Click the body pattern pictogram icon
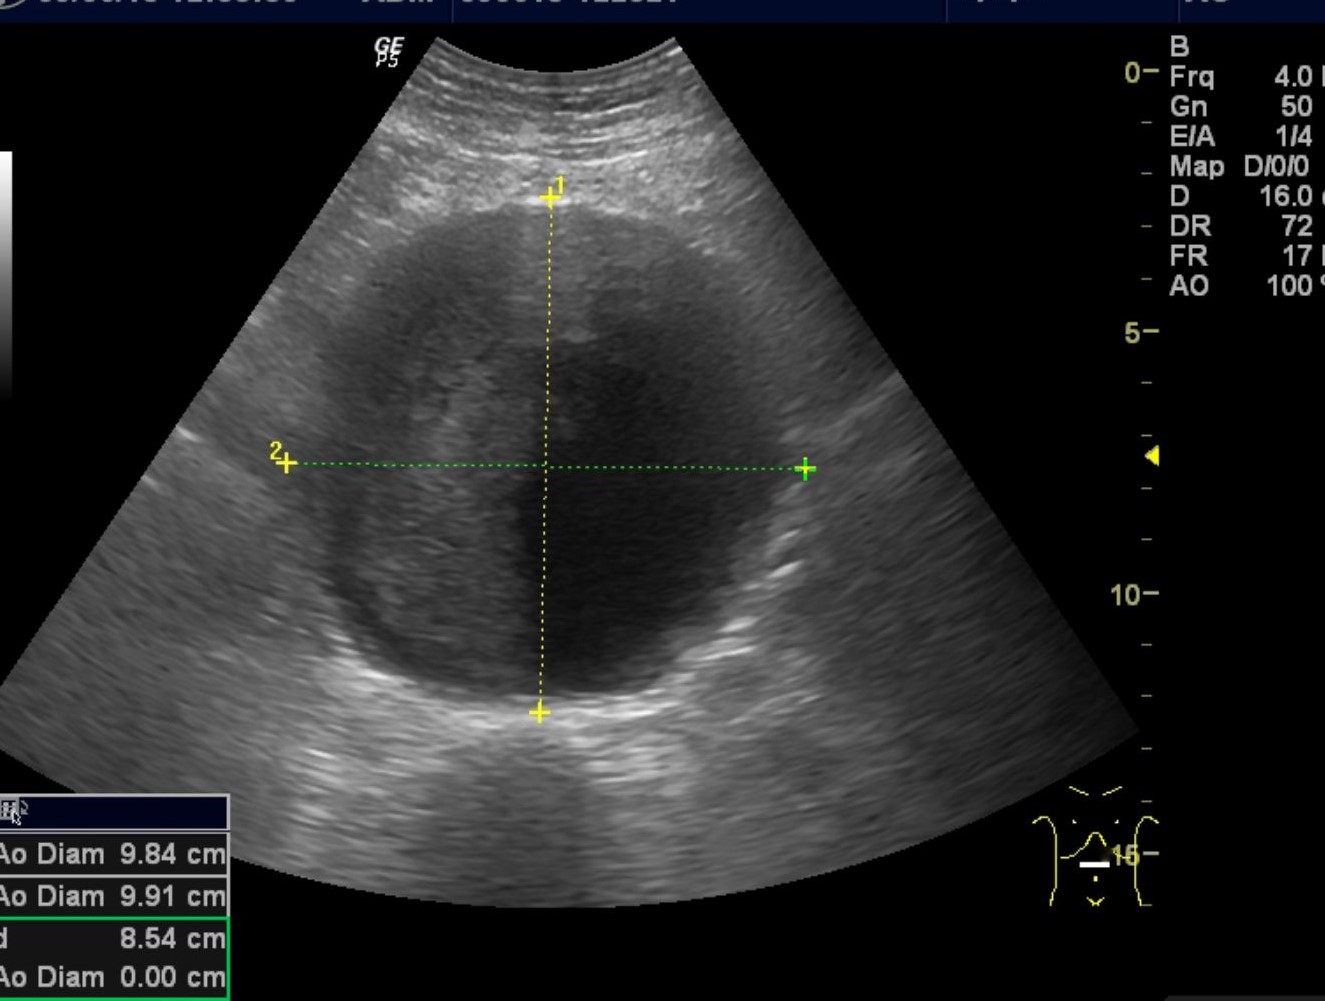 tap(1095, 848)
